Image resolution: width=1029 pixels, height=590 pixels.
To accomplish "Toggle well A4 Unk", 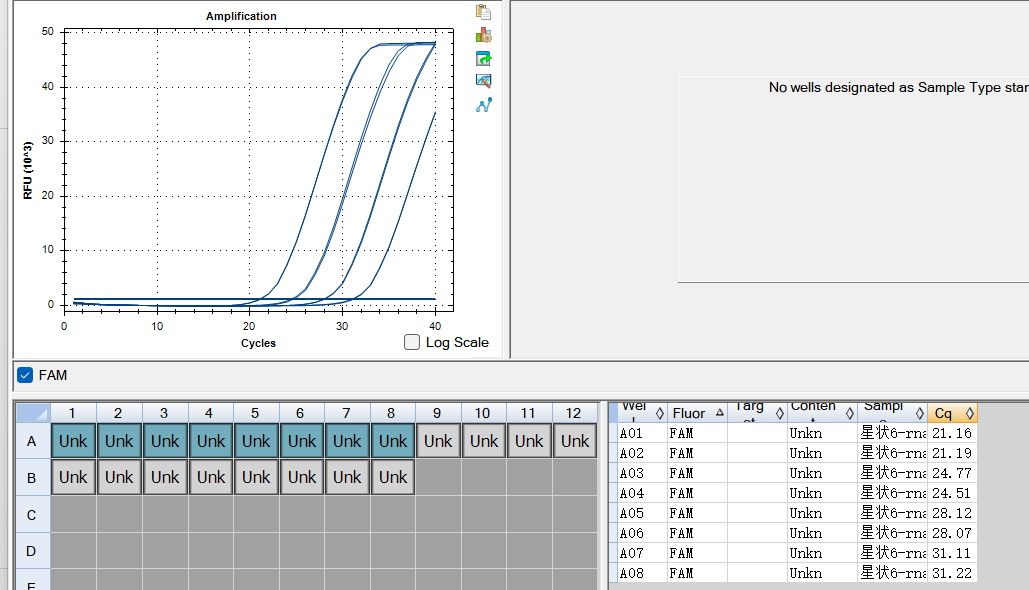I will 211,441.
